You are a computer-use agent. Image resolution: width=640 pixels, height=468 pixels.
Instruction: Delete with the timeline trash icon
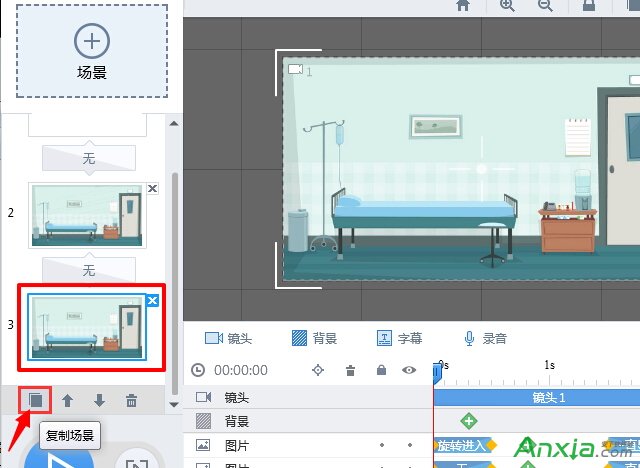(x=350, y=370)
